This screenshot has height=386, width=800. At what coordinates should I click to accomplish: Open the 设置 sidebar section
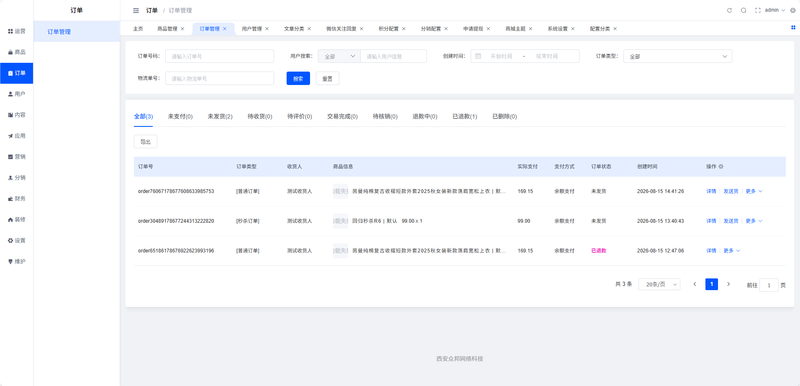point(16,240)
